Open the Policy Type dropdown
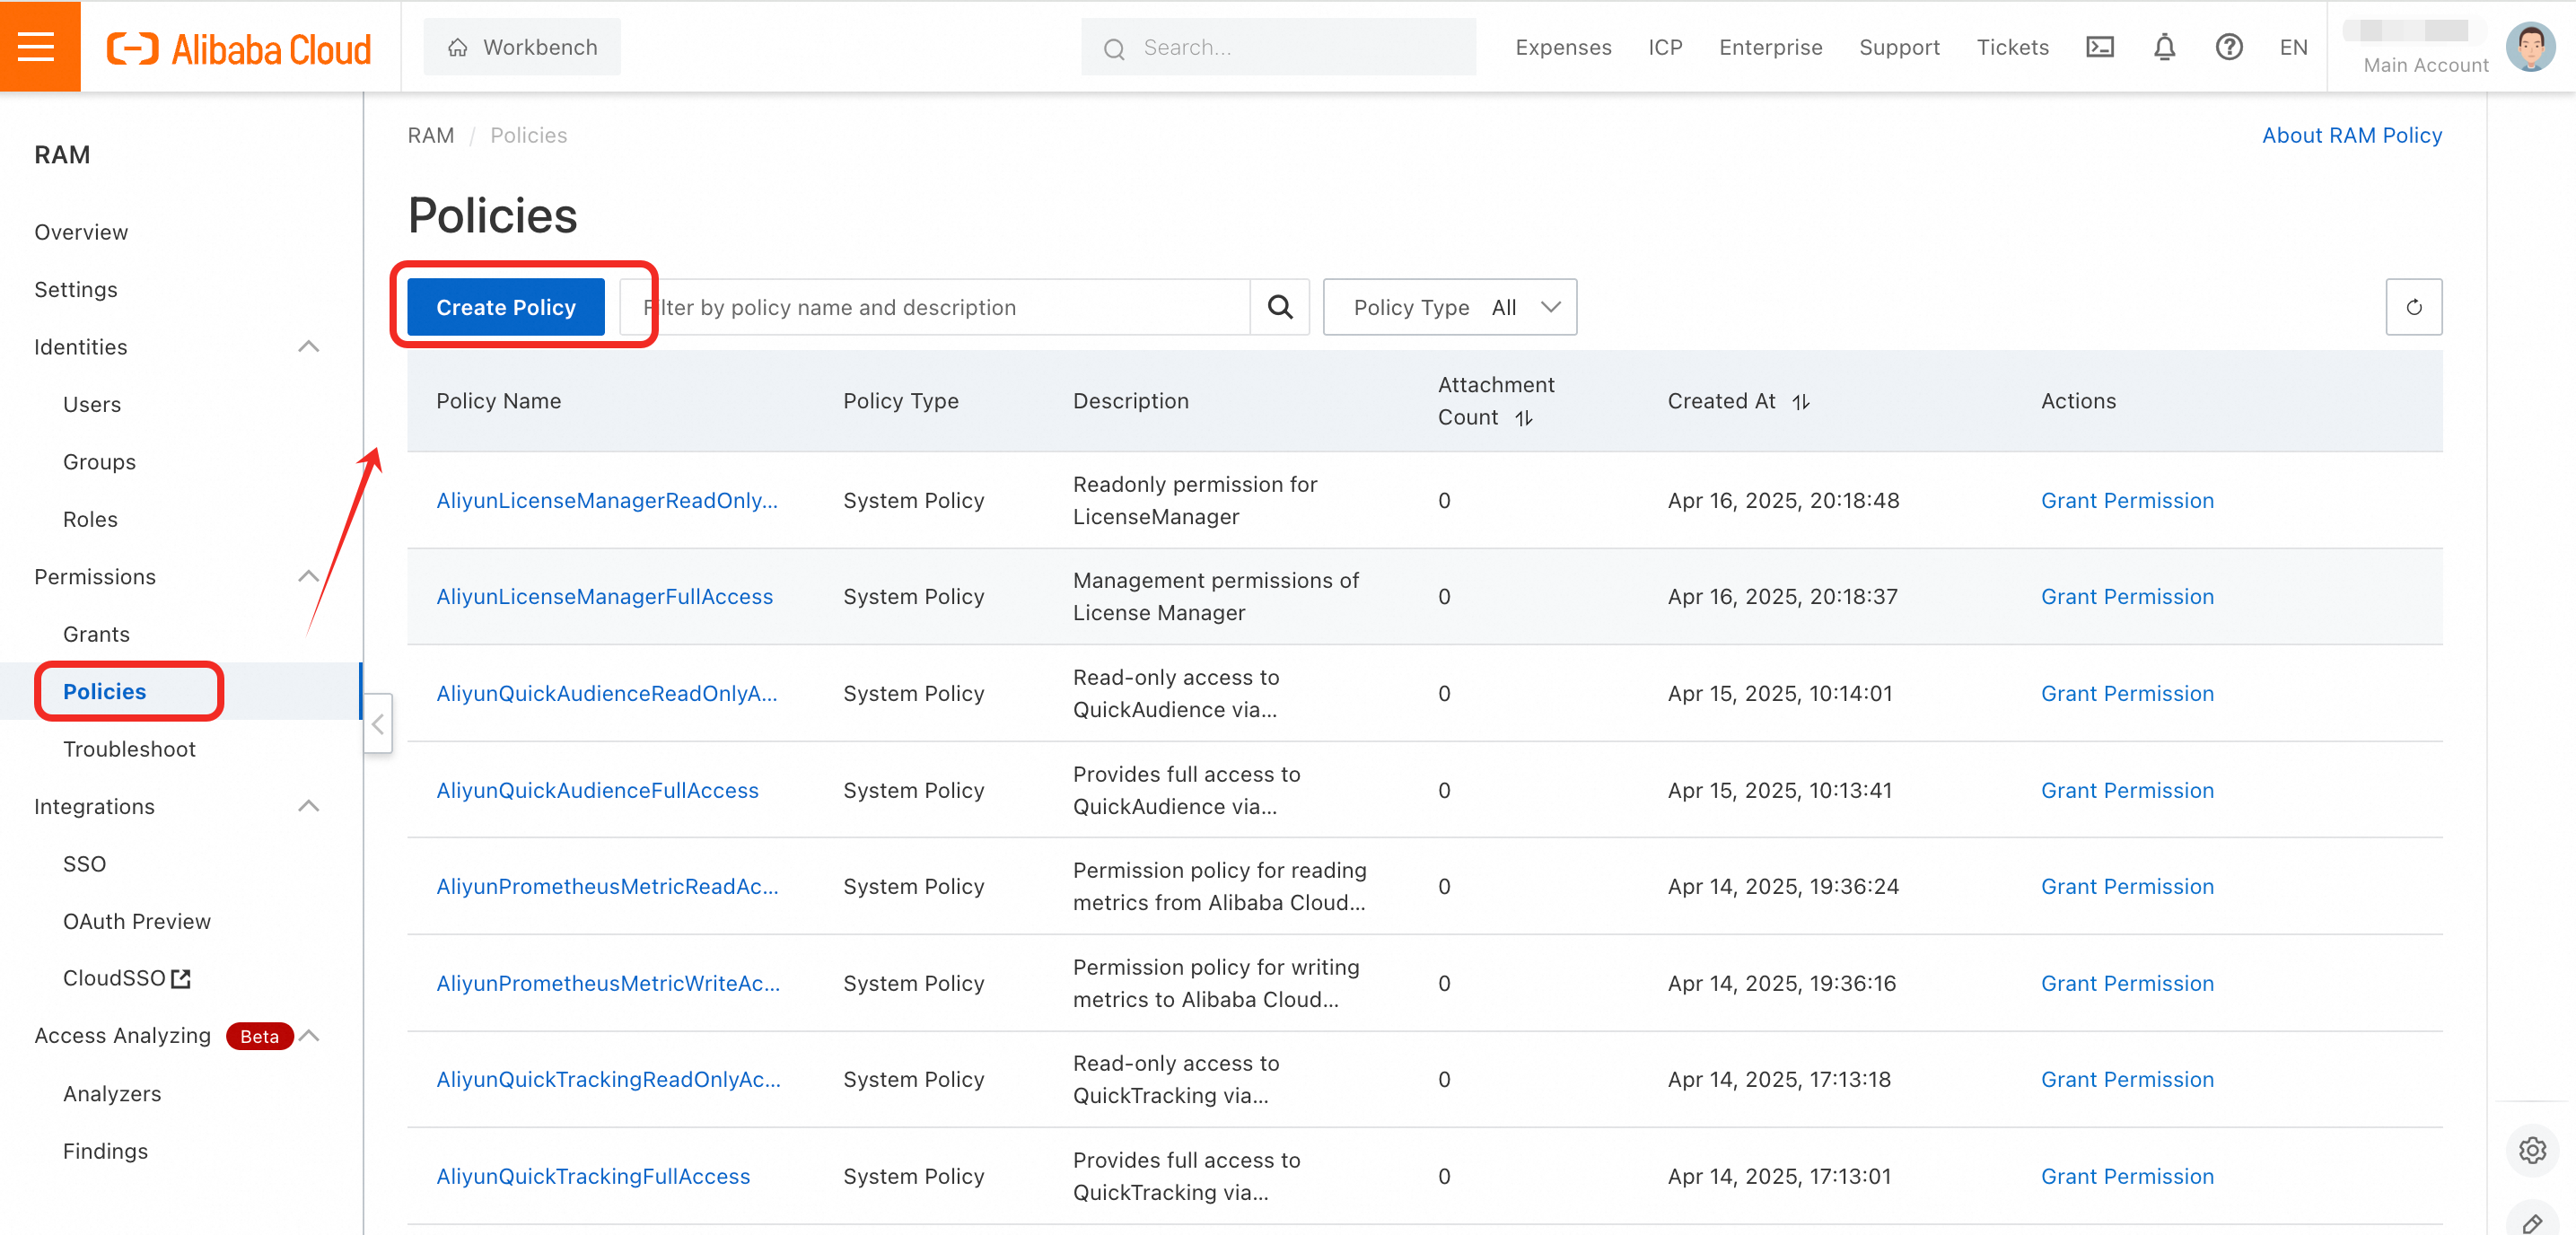Screen dimensions: 2576x1235 pyautogui.click(x=1449, y=307)
